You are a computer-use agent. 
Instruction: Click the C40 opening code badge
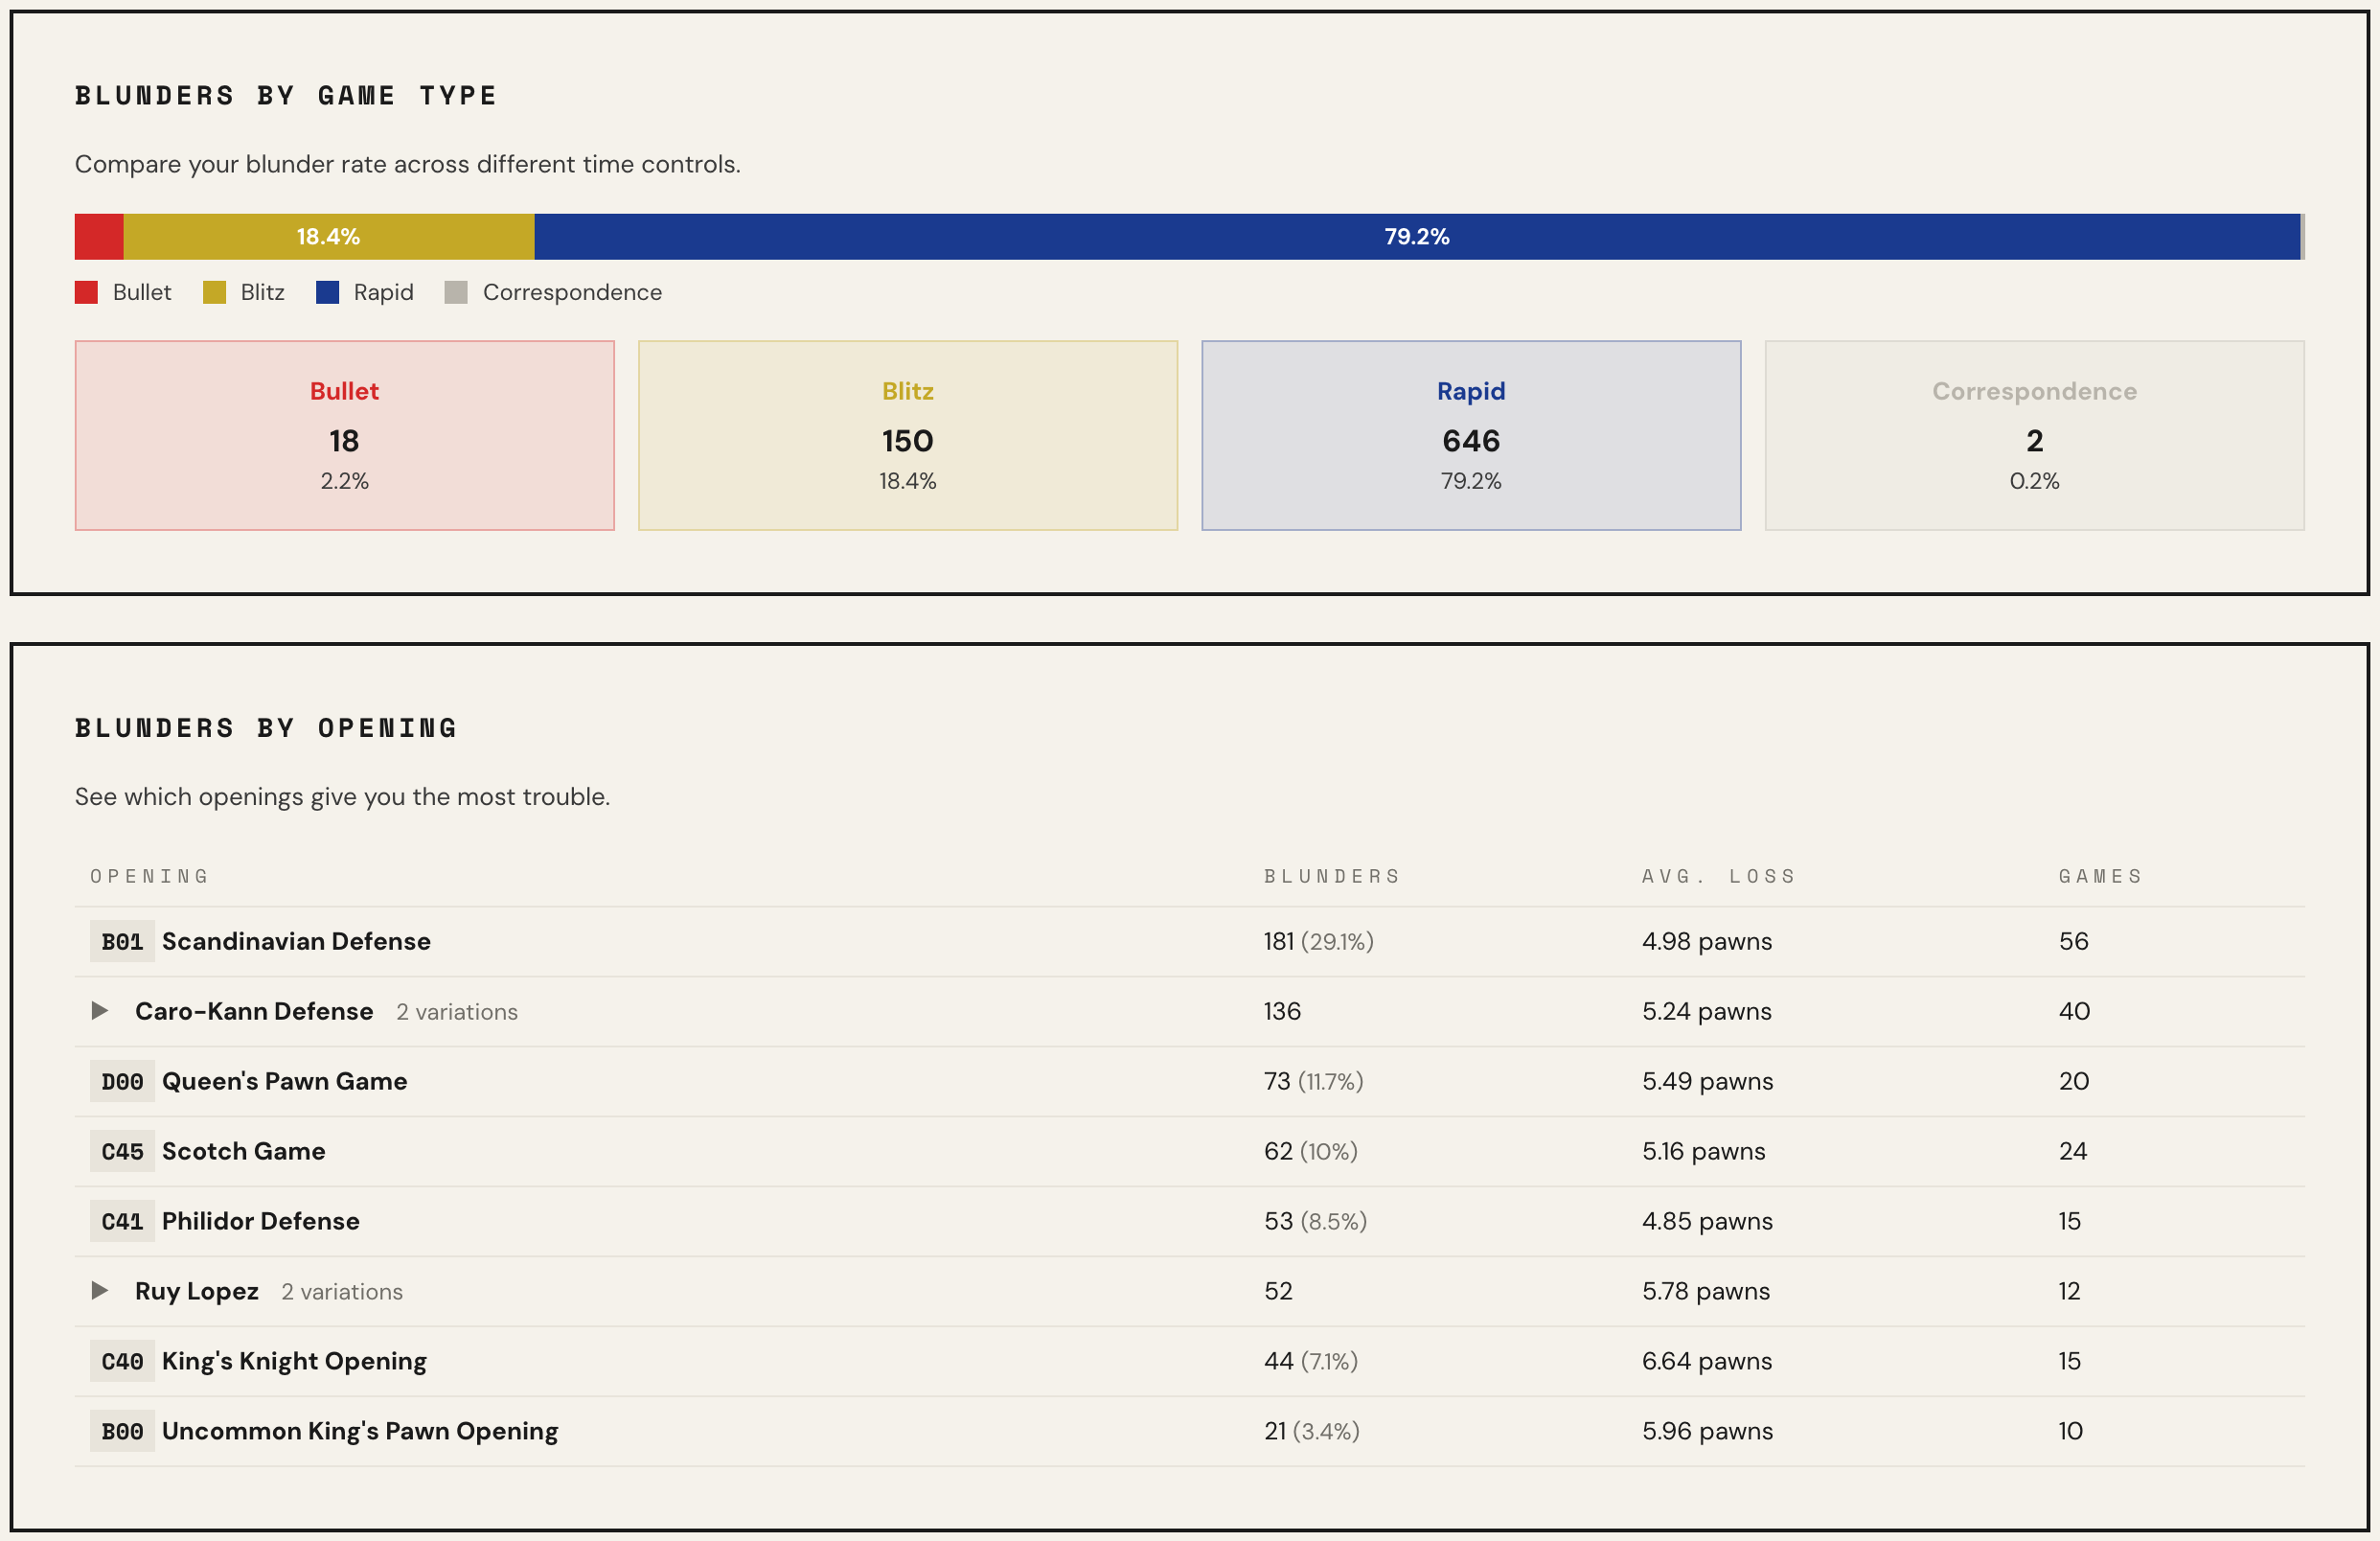coord(122,1361)
